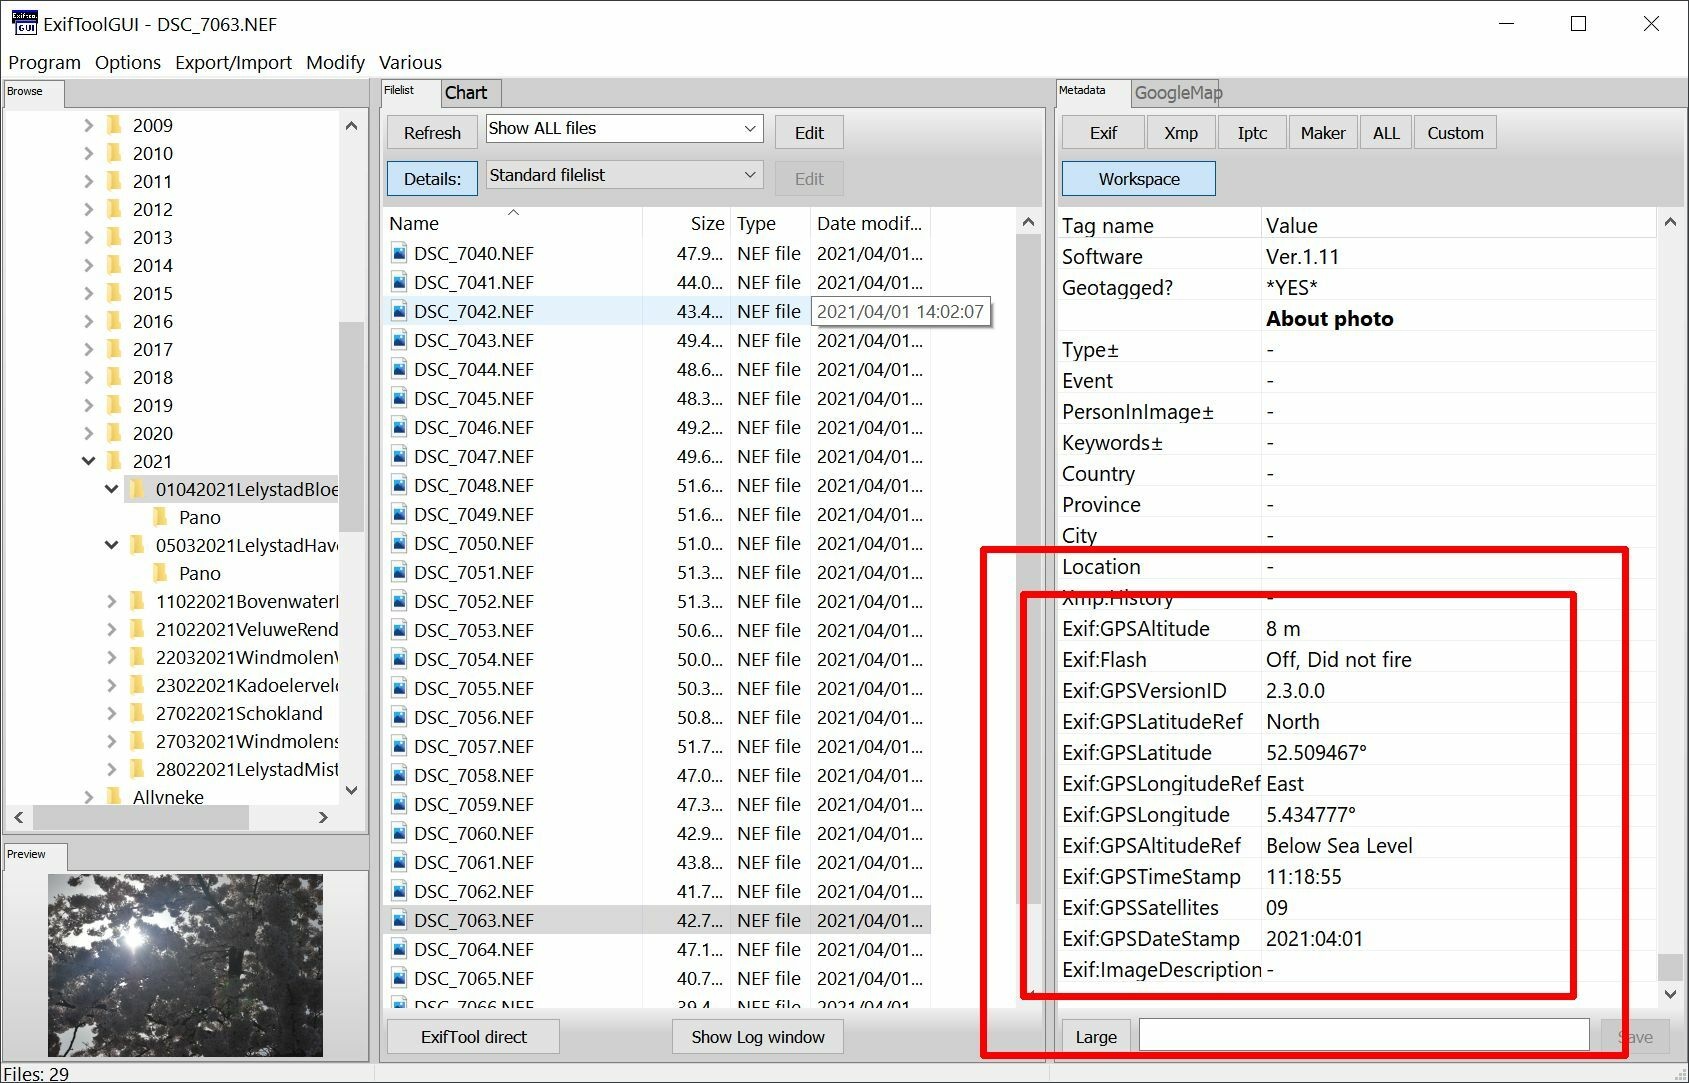Screen dimensions: 1689x1083
Task: Switch to the Chart tab
Action: [469, 92]
